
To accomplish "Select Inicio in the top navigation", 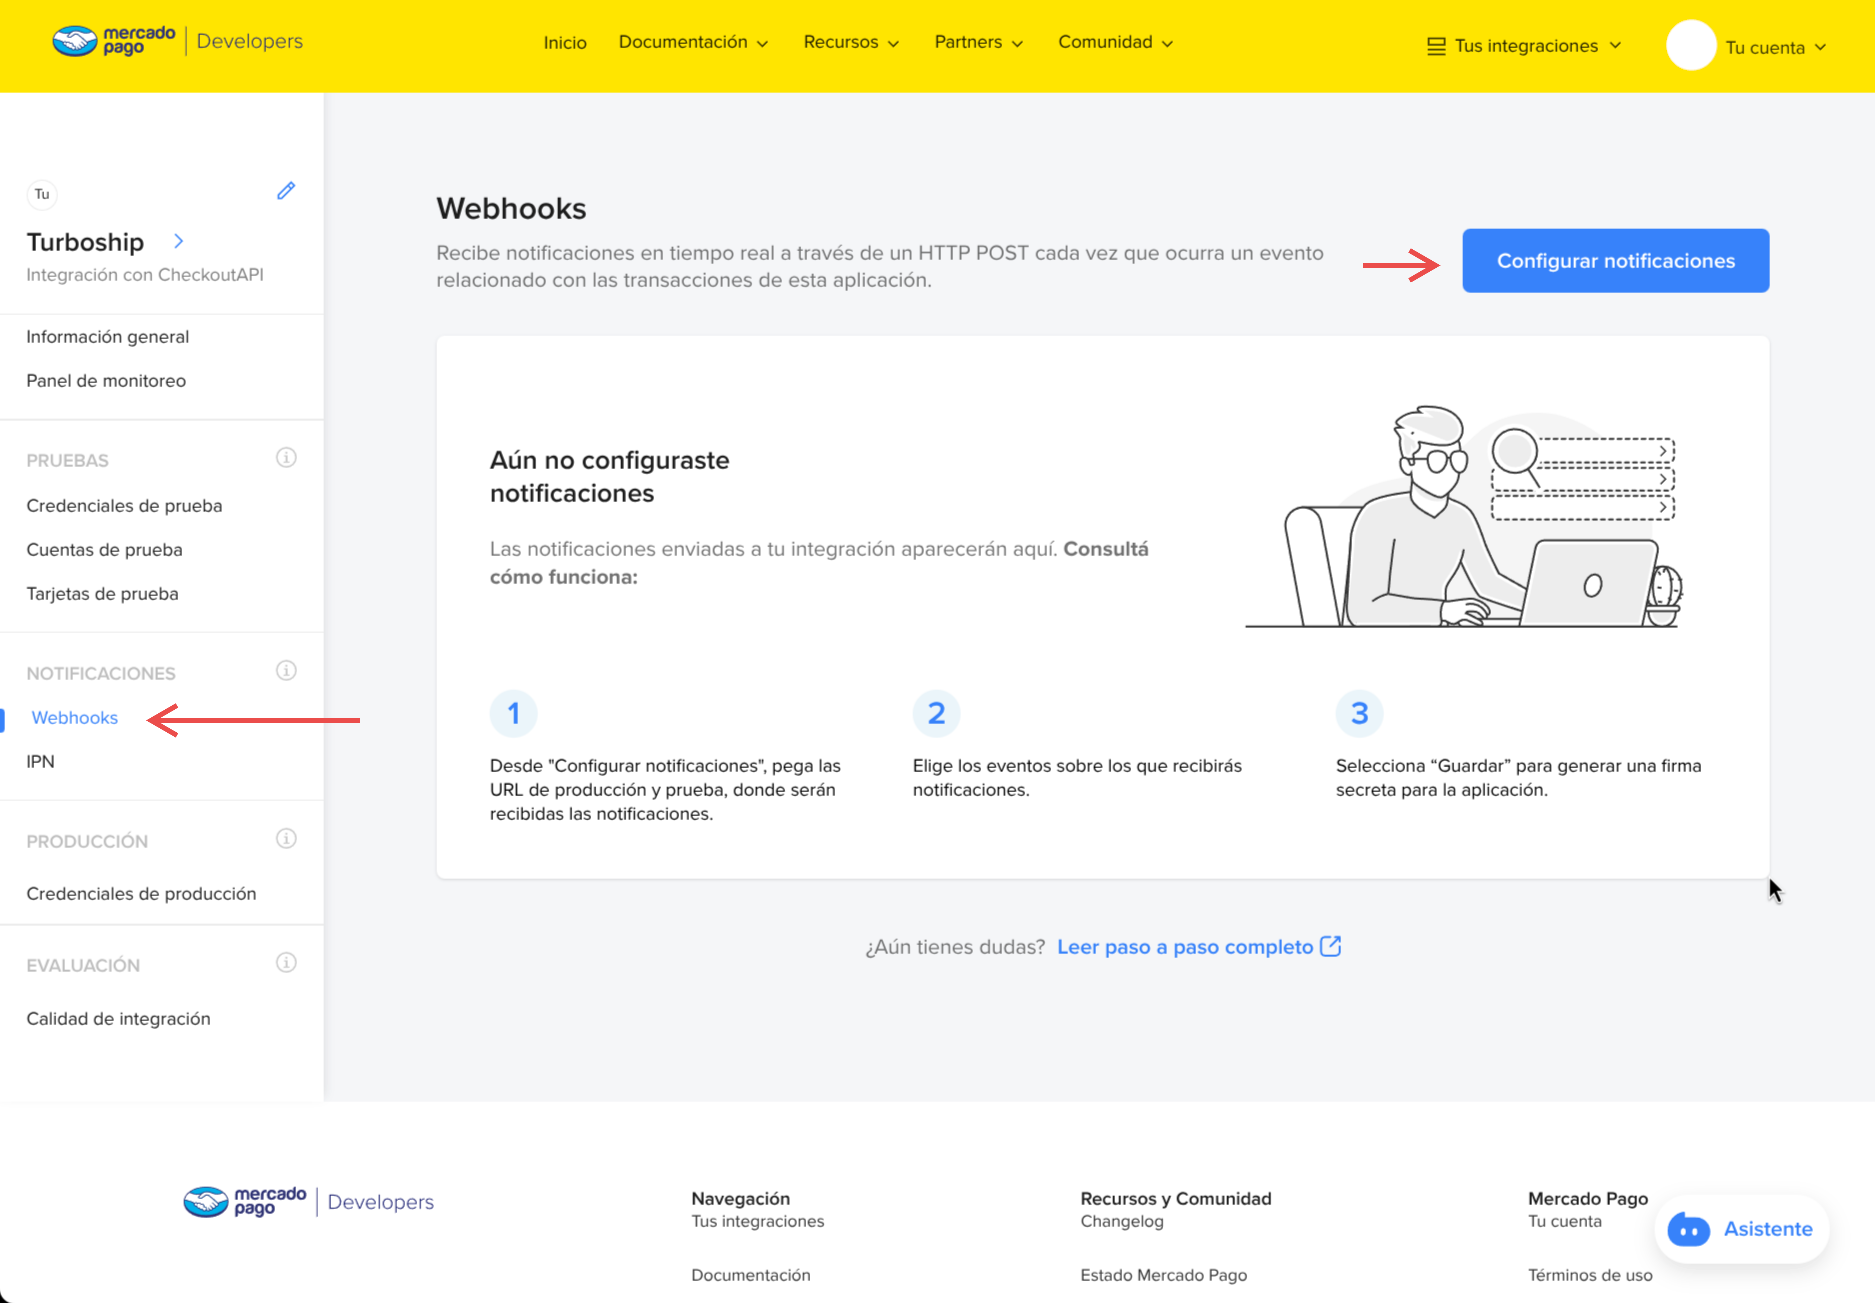I will tap(565, 42).
